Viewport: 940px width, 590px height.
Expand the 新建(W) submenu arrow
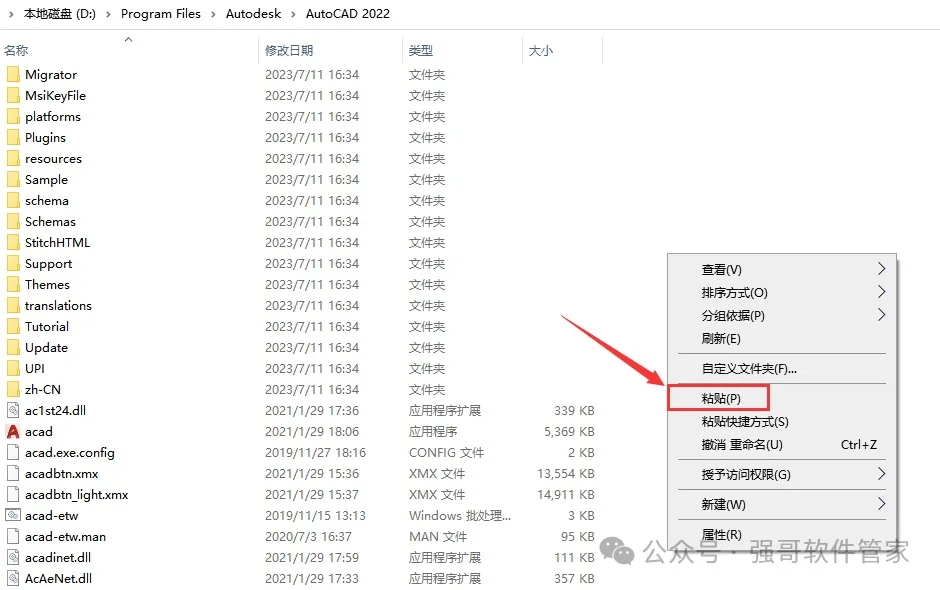tap(881, 504)
